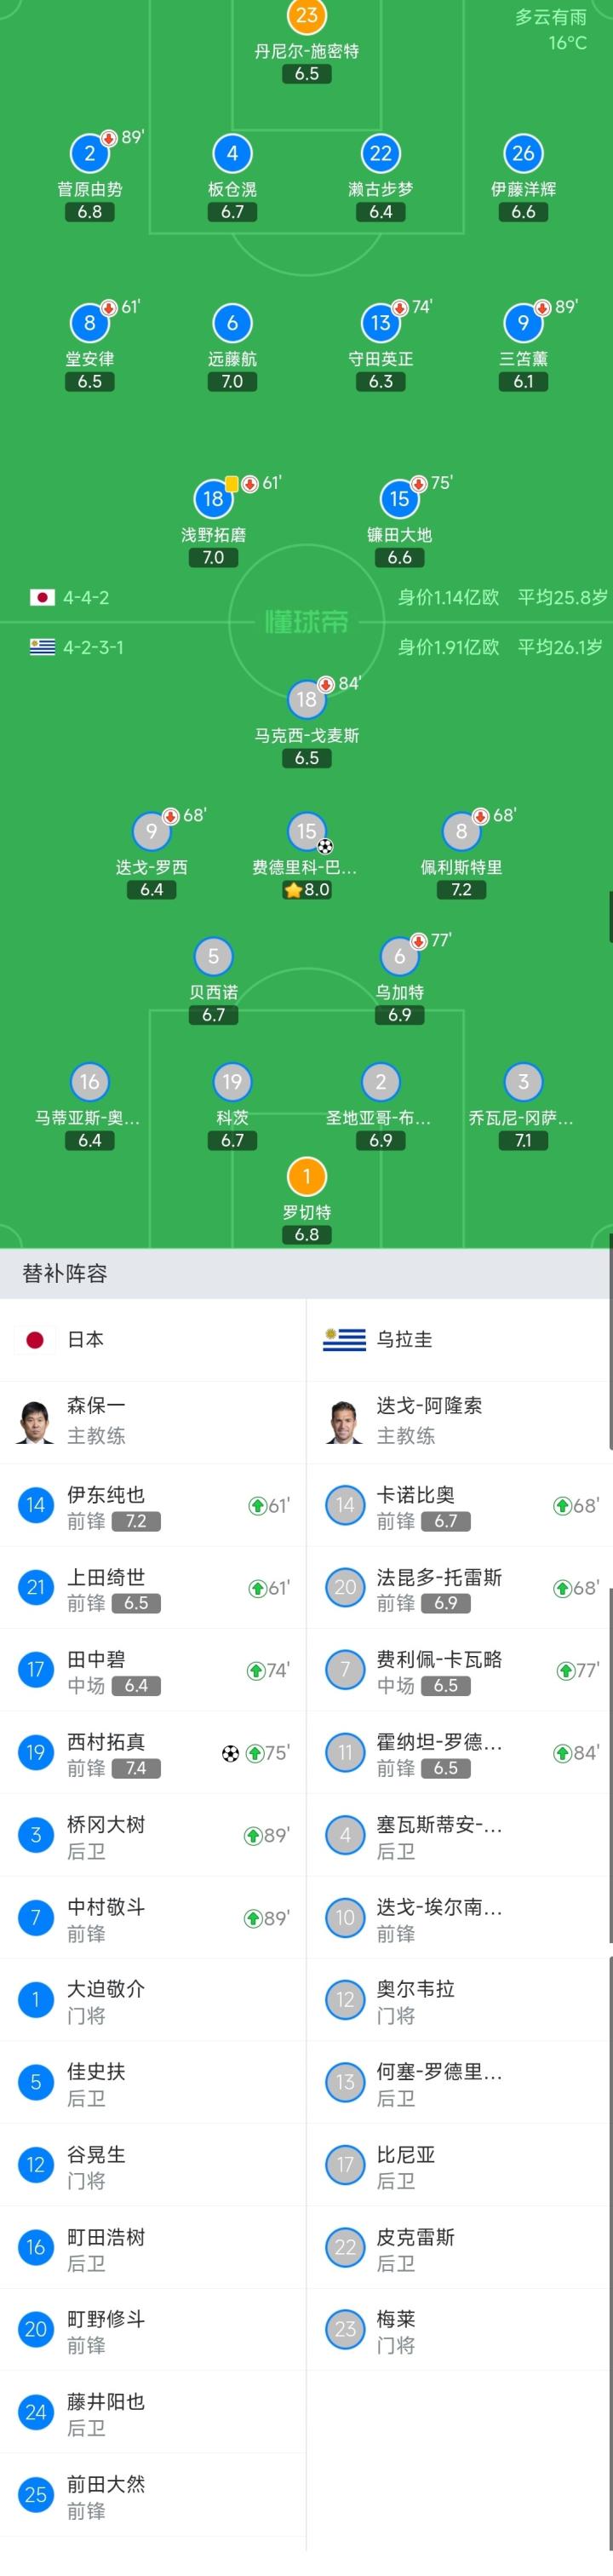Select 科茨 number 19 player icon
The width and height of the screenshot is (613, 2576).
click(232, 1081)
